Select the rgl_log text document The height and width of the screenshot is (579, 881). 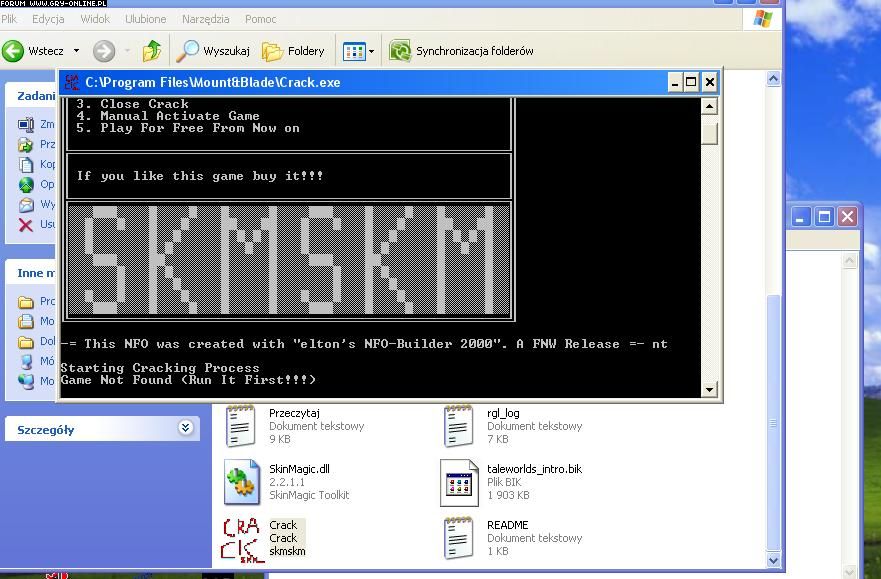pyautogui.click(x=459, y=426)
